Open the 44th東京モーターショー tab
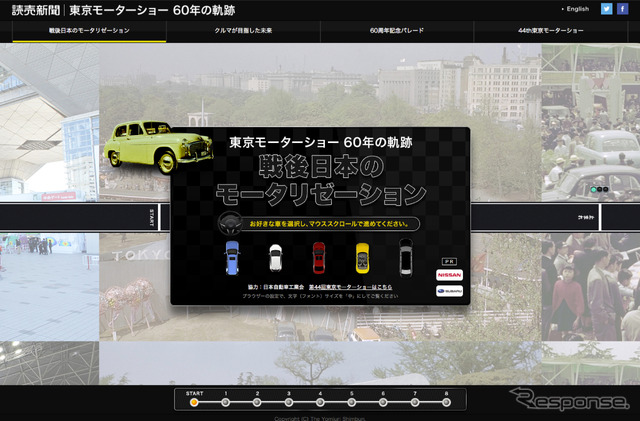Screen dimensions: 640x421 click(x=551, y=31)
